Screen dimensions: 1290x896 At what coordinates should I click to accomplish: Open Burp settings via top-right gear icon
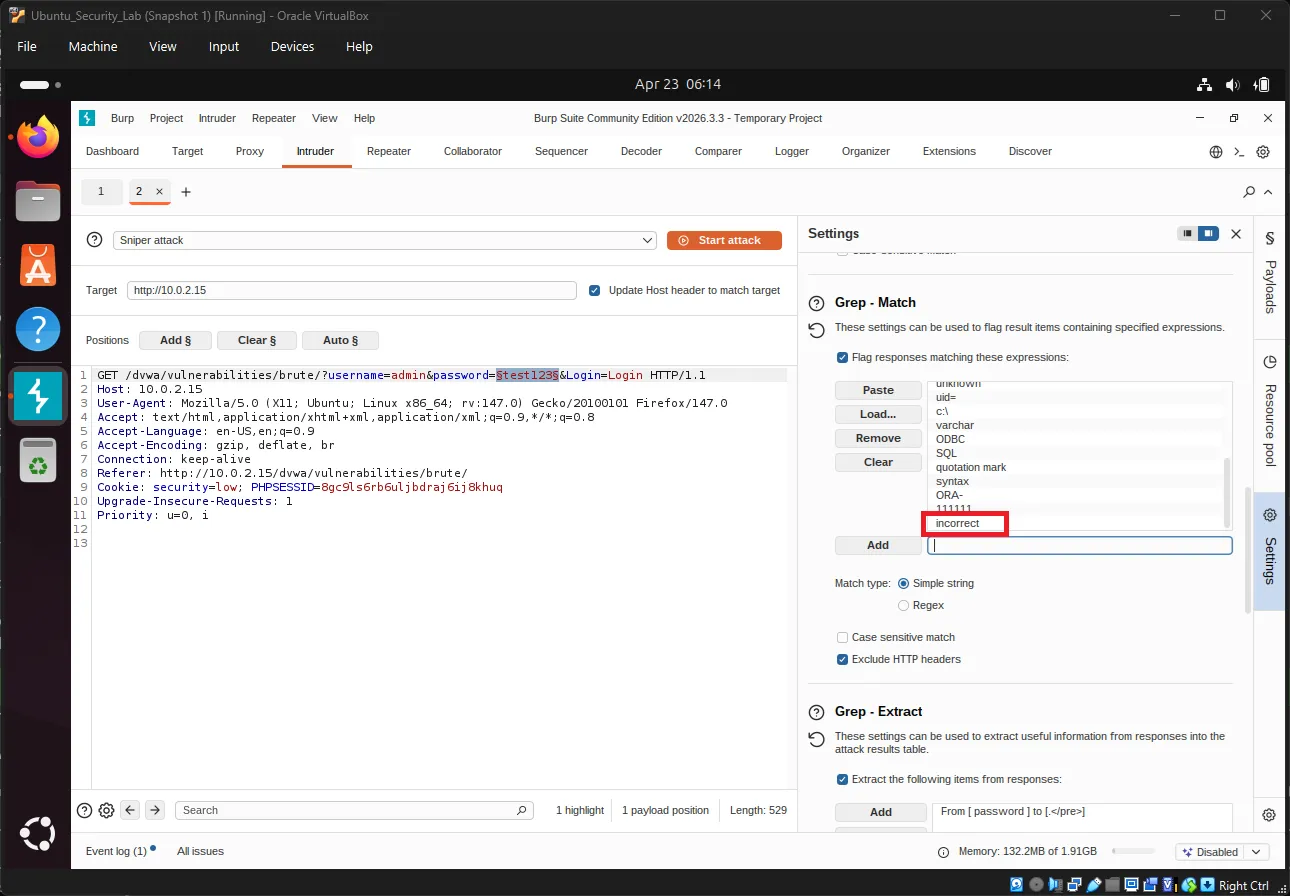tap(1262, 151)
